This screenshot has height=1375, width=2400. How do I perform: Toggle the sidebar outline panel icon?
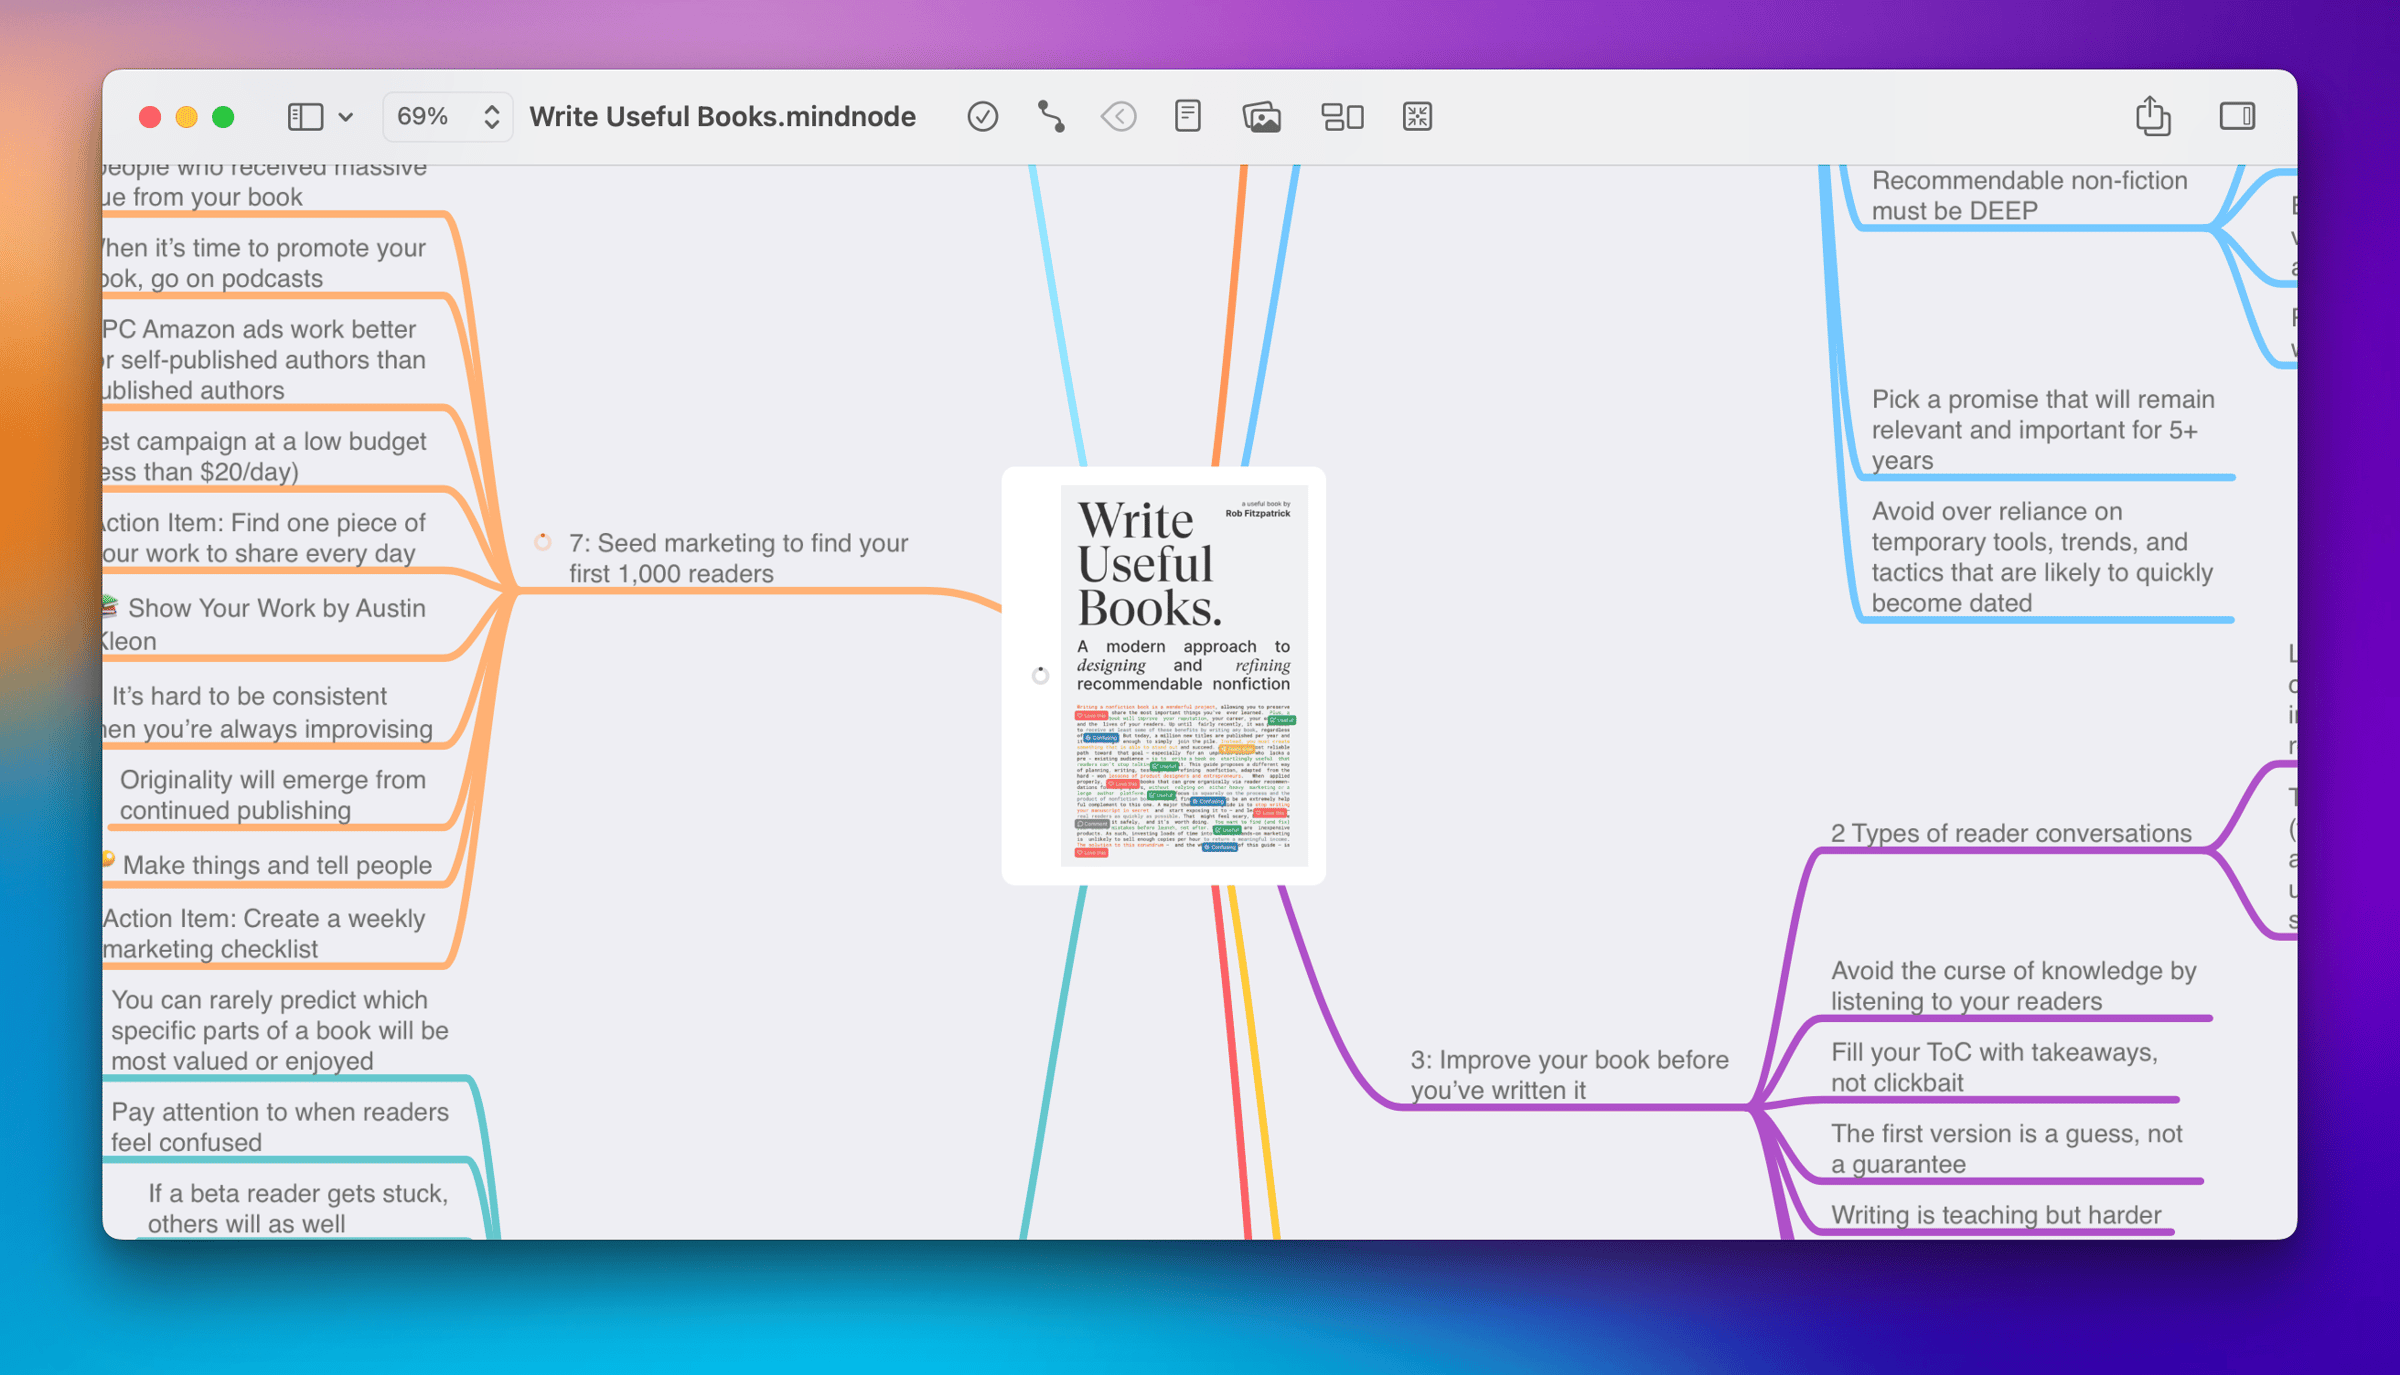click(305, 117)
